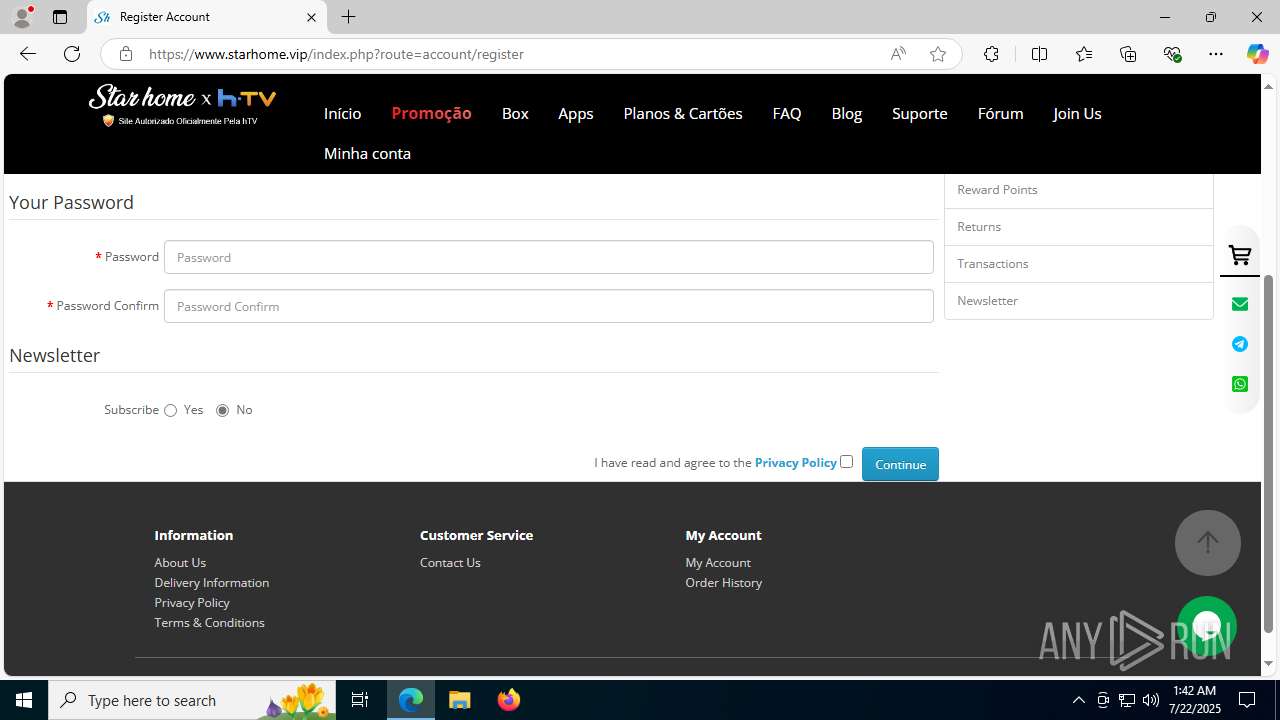Image resolution: width=1280 pixels, height=720 pixels.
Task: Toggle the Split screen icon
Action: (x=1039, y=54)
